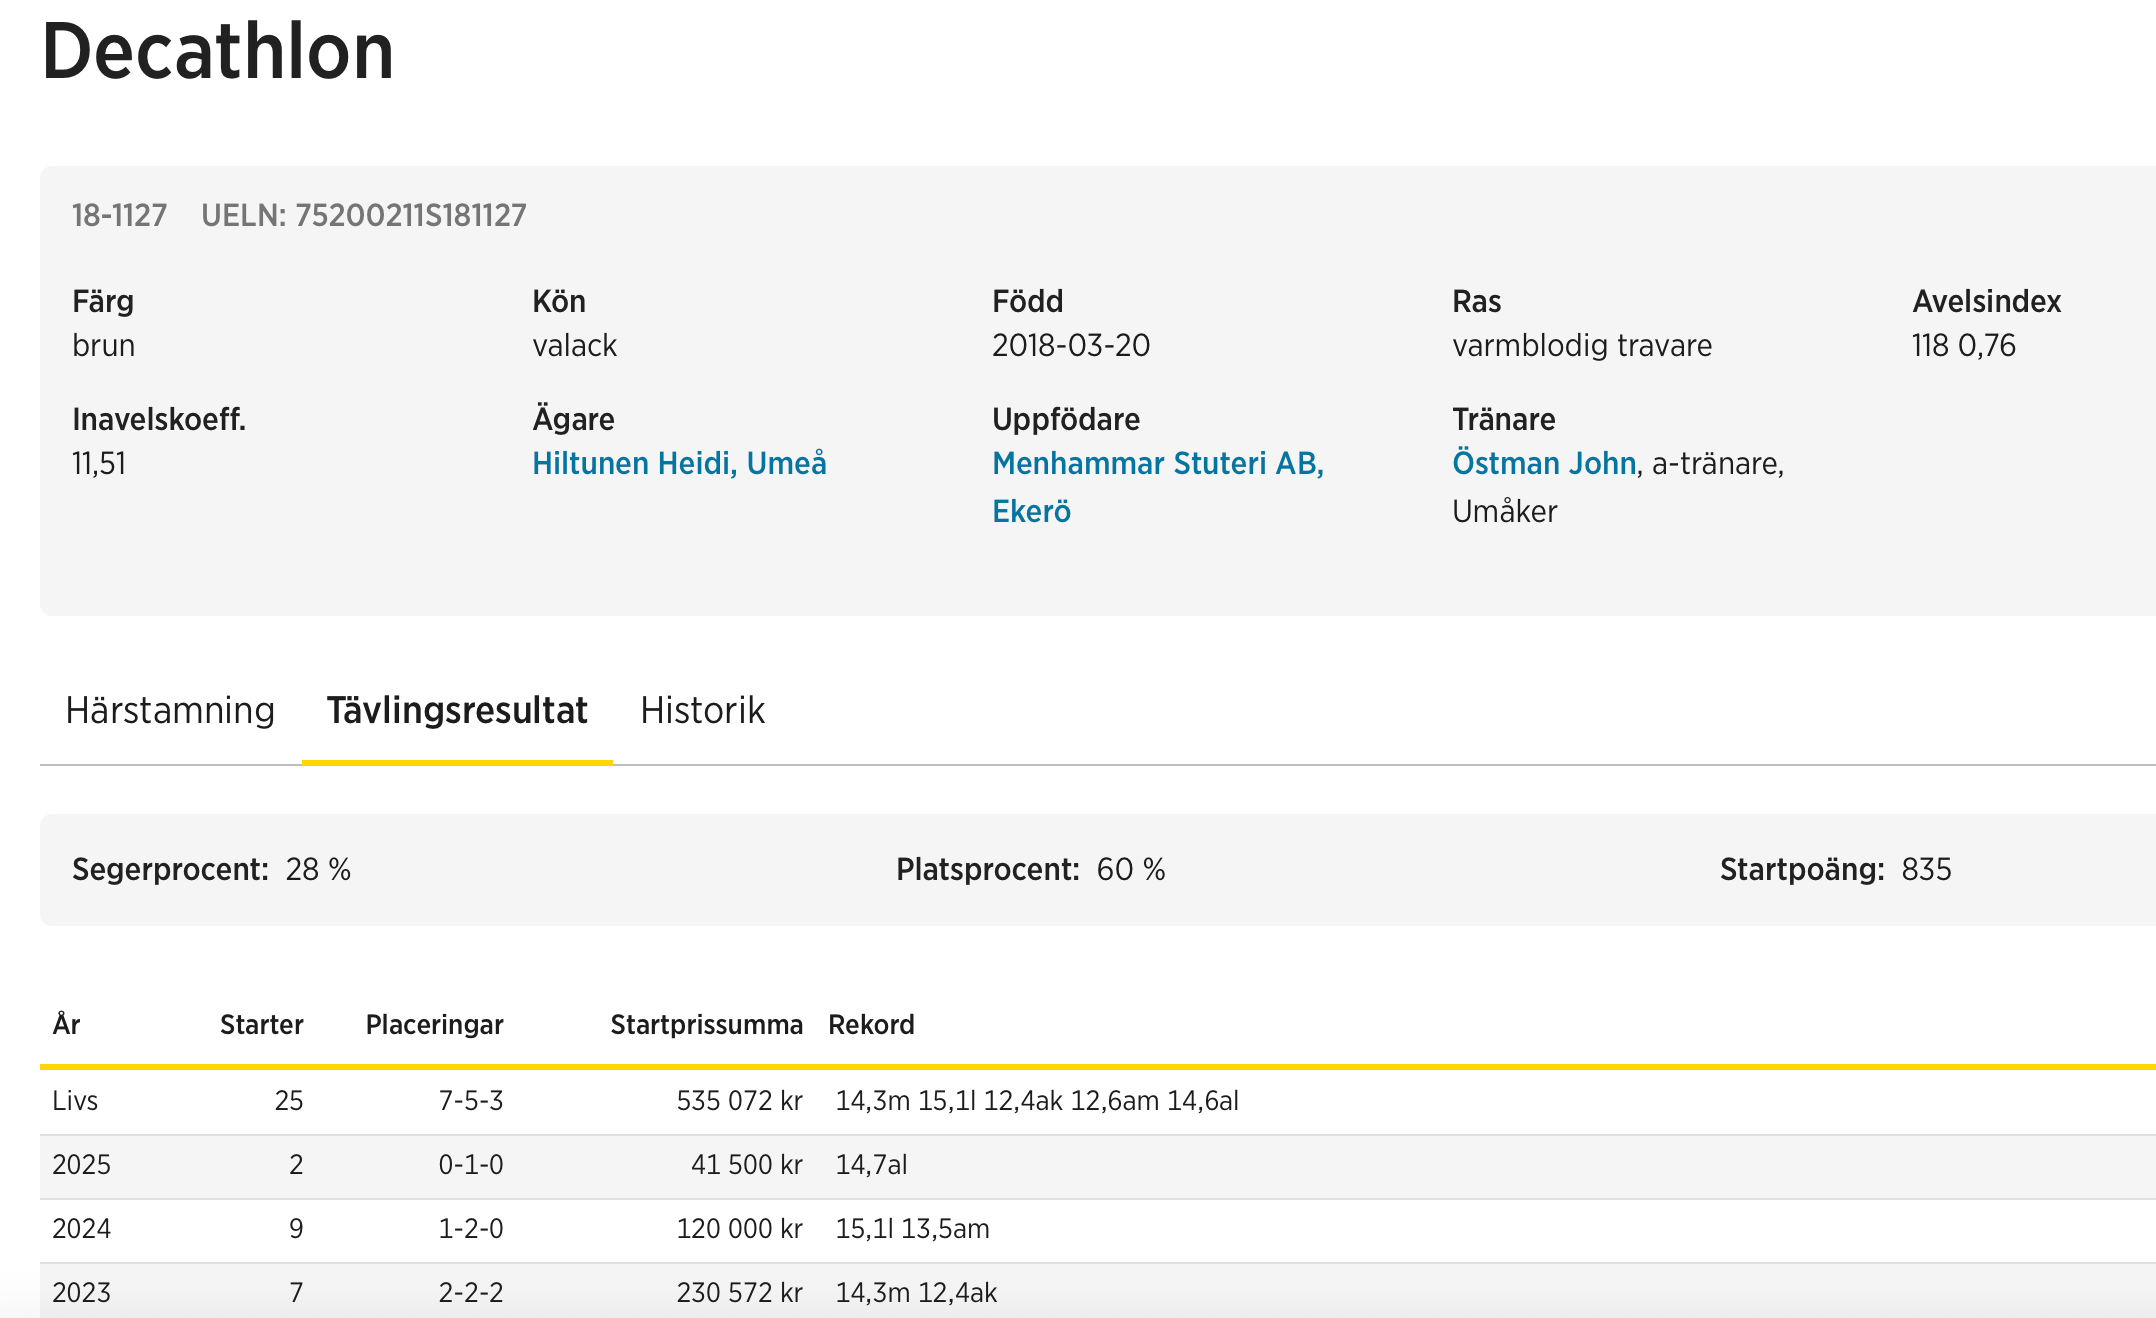
Task: Click the Startprissumma column header
Action: (706, 1024)
